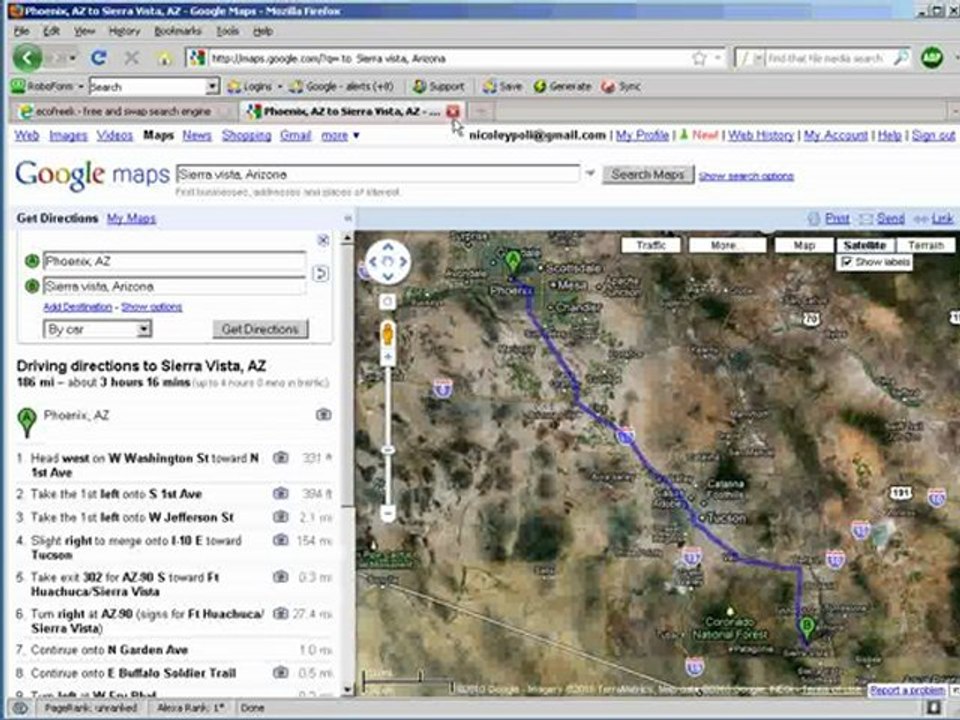Viewport: 960px width, 720px height.
Task: Click the Search Maps button
Action: 648,174
